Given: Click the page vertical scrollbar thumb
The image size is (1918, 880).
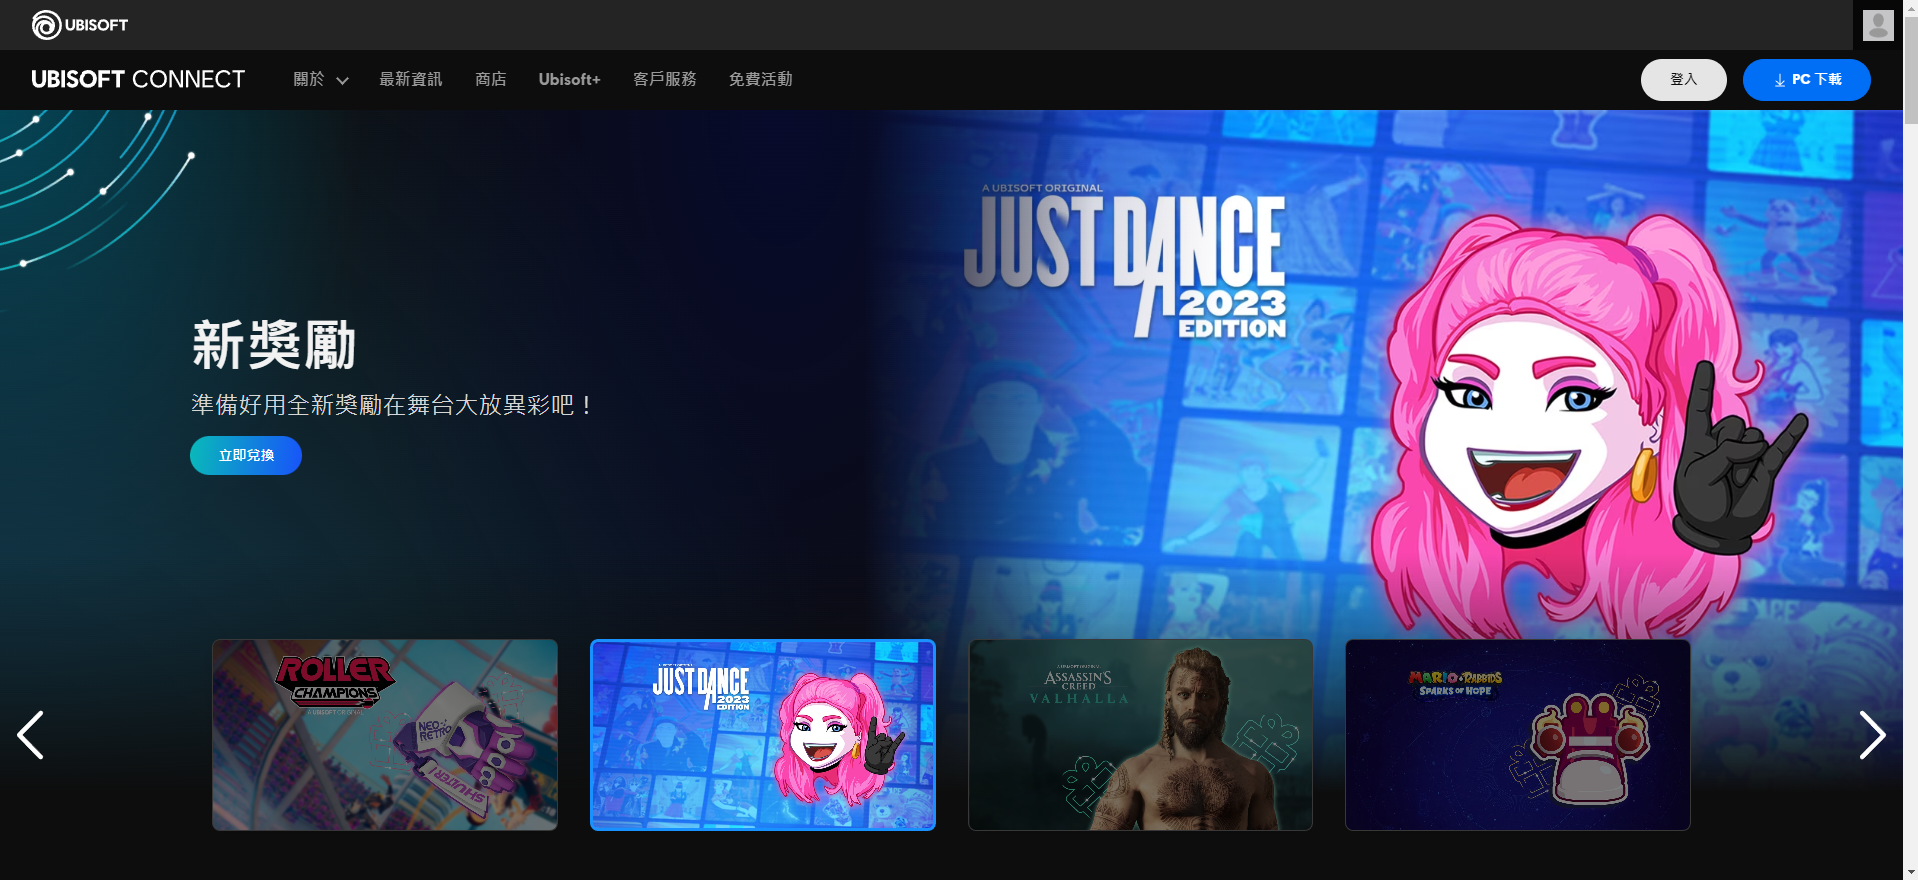Looking at the screenshot, I should tap(1910, 70).
